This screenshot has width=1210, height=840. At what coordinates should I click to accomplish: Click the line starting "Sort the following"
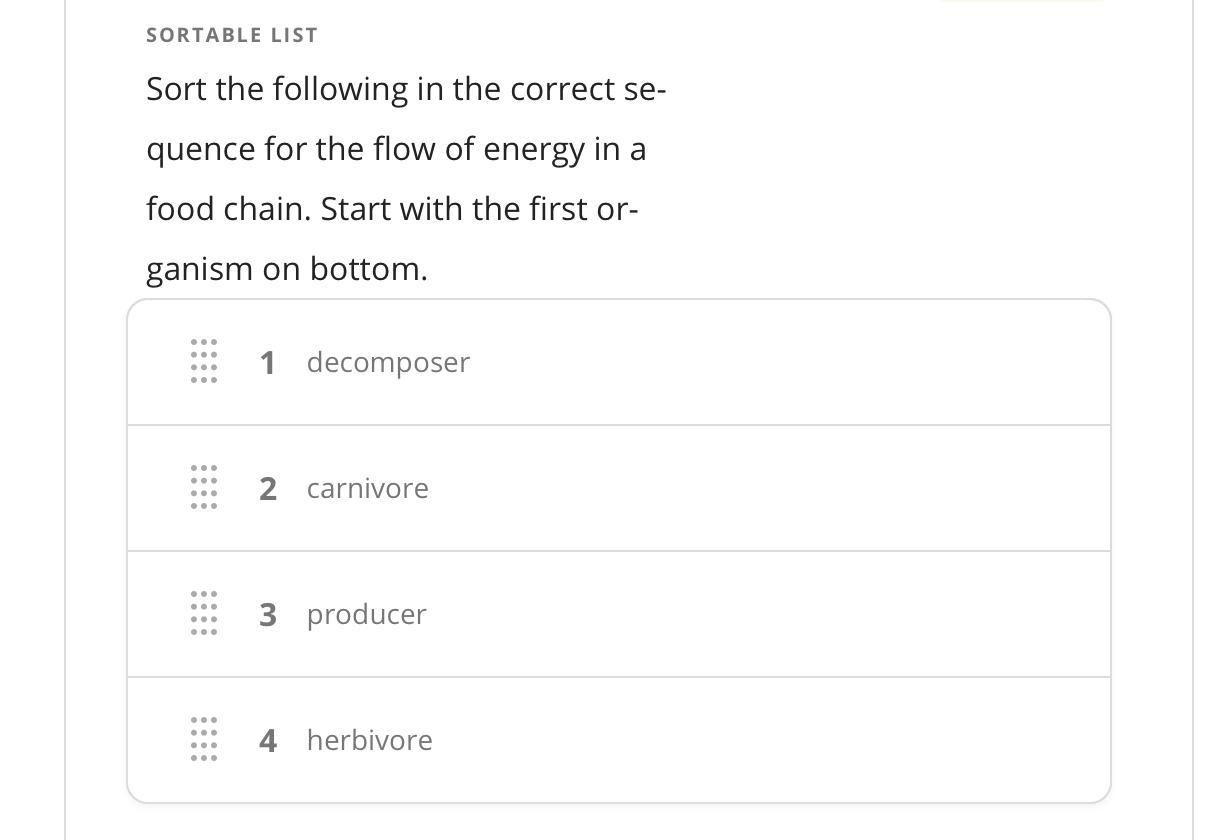pyautogui.click(x=405, y=89)
